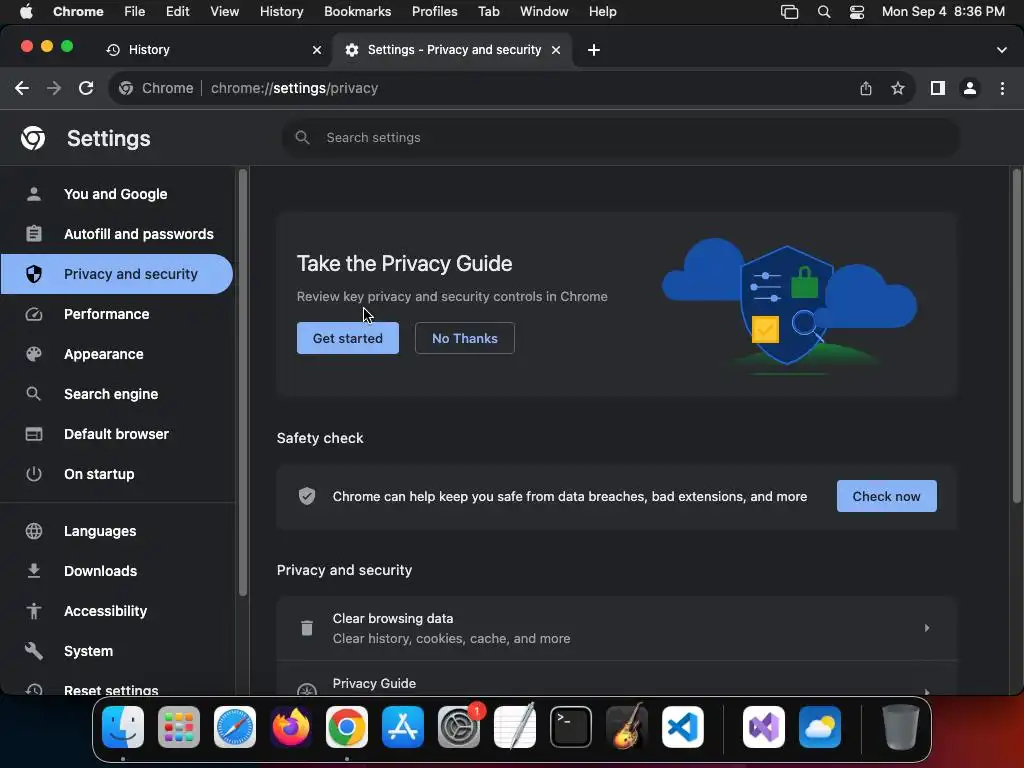Open the profile avatar menu
Image resolution: width=1024 pixels, height=768 pixels.
click(x=970, y=88)
